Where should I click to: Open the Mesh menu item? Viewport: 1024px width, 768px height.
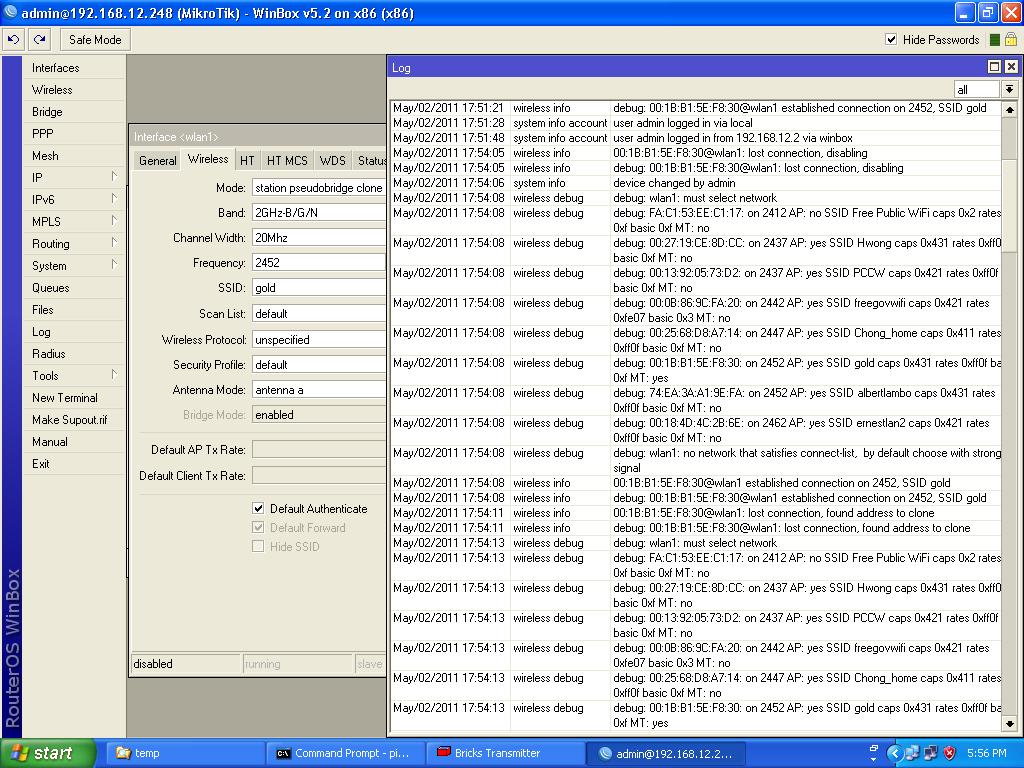click(73, 156)
